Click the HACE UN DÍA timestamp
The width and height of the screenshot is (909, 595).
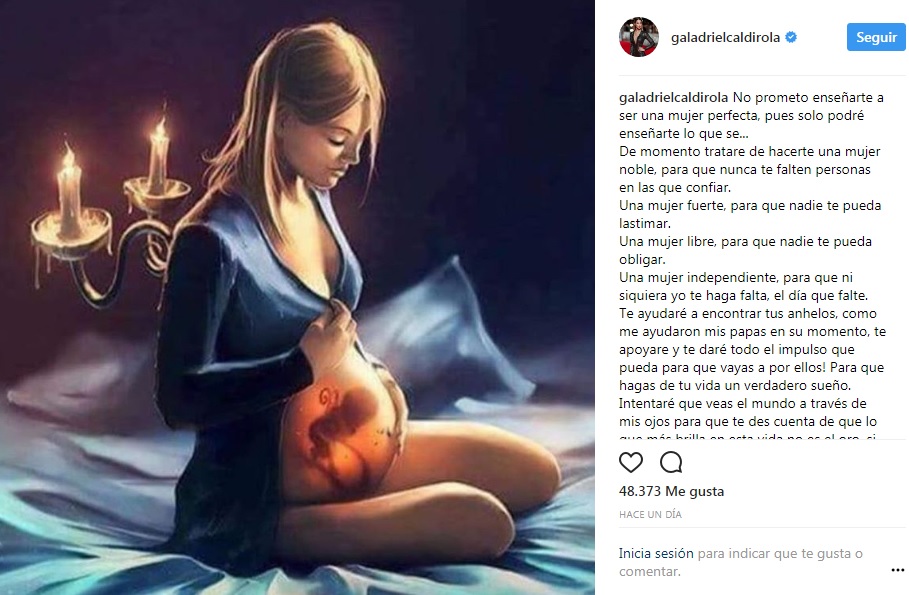click(x=650, y=514)
